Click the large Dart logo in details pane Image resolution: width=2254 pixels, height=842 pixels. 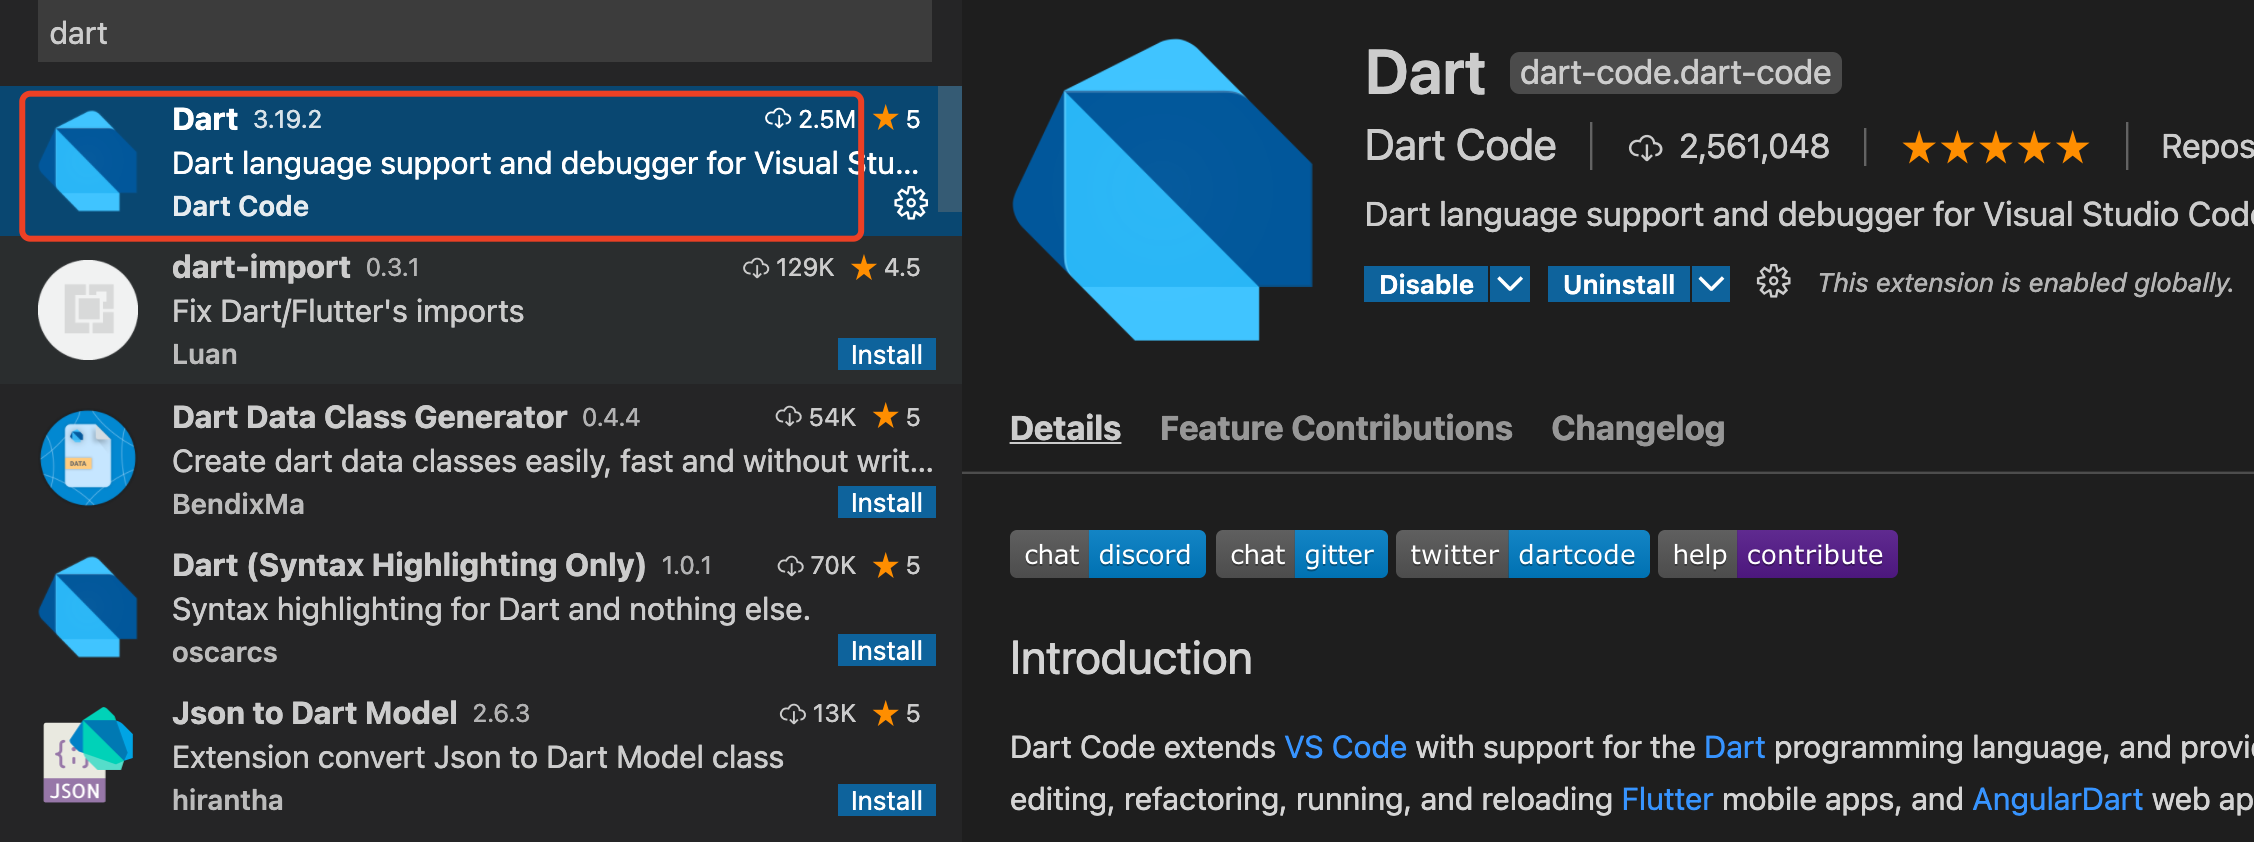[1162, 190]
